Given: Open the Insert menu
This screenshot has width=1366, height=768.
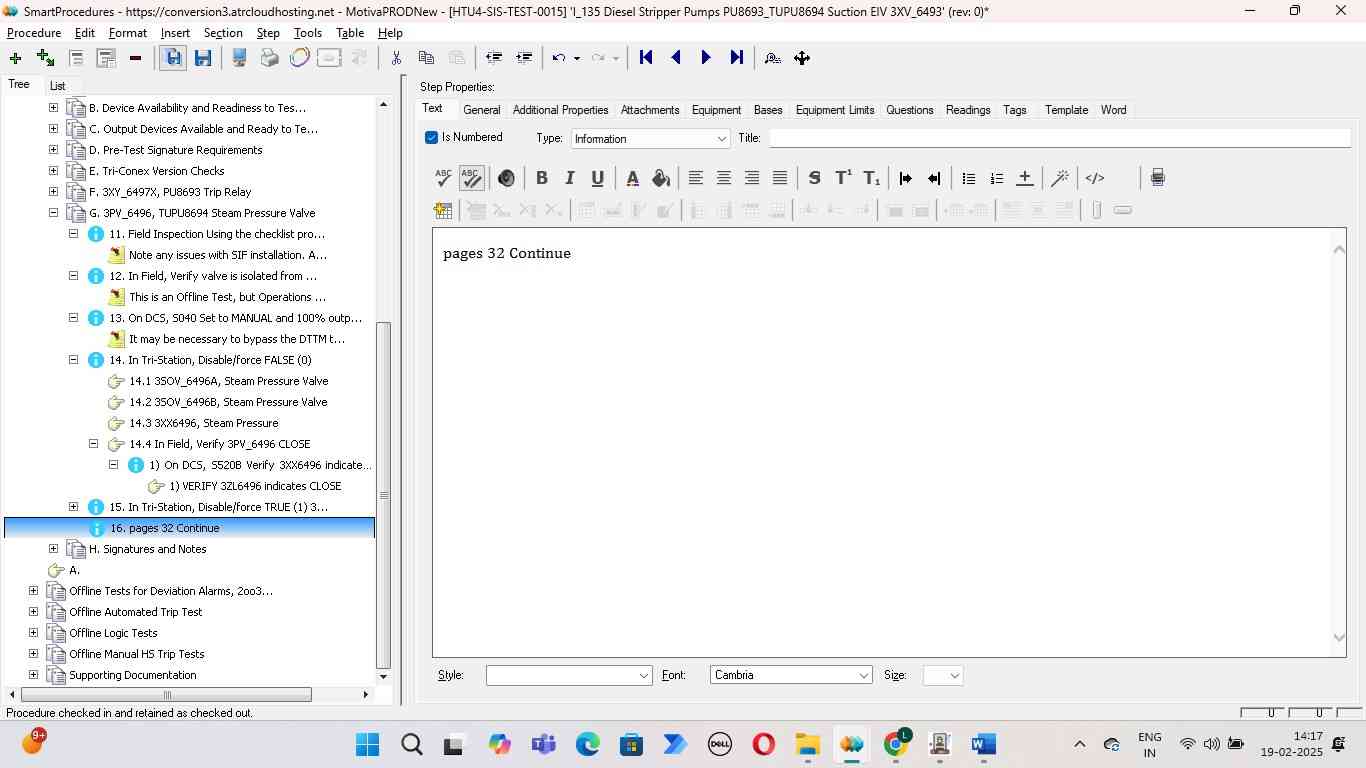Looking at the screenshot, I should (175, 33).
